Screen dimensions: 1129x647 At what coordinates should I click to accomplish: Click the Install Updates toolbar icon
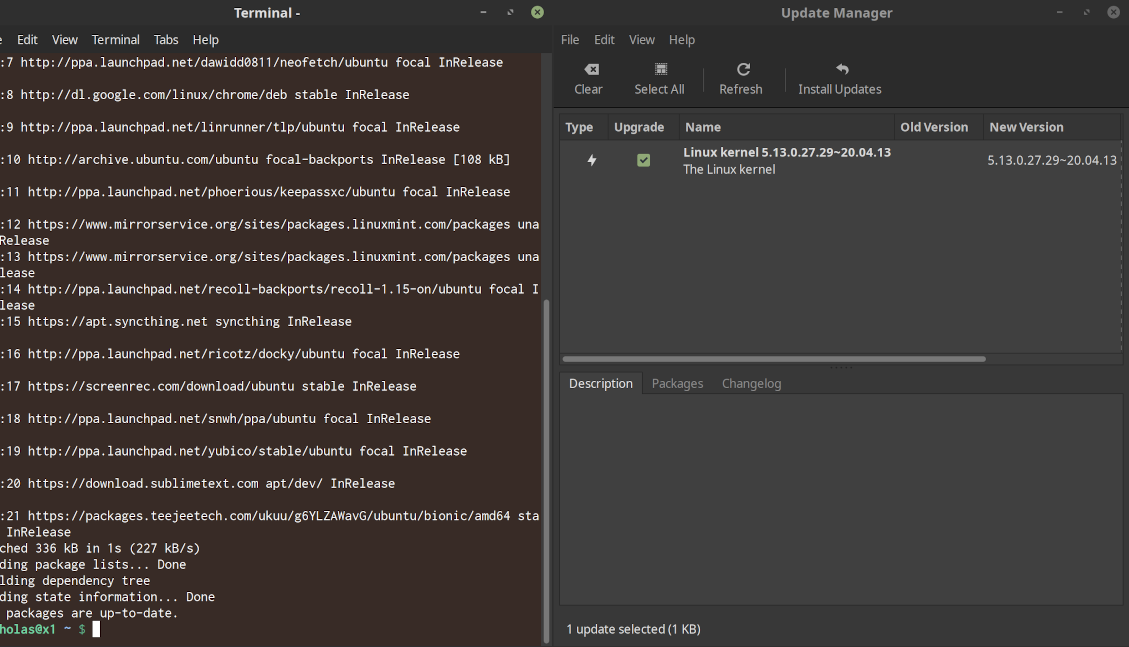tap(839, 69)
